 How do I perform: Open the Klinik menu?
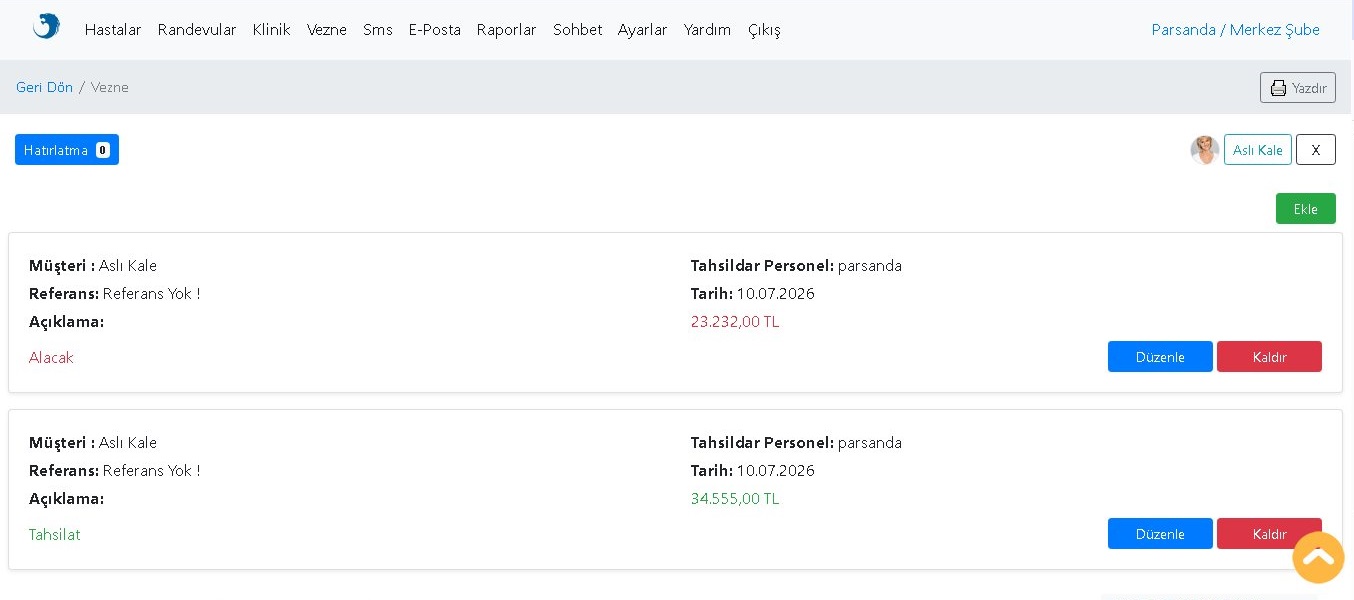point(271,30)
